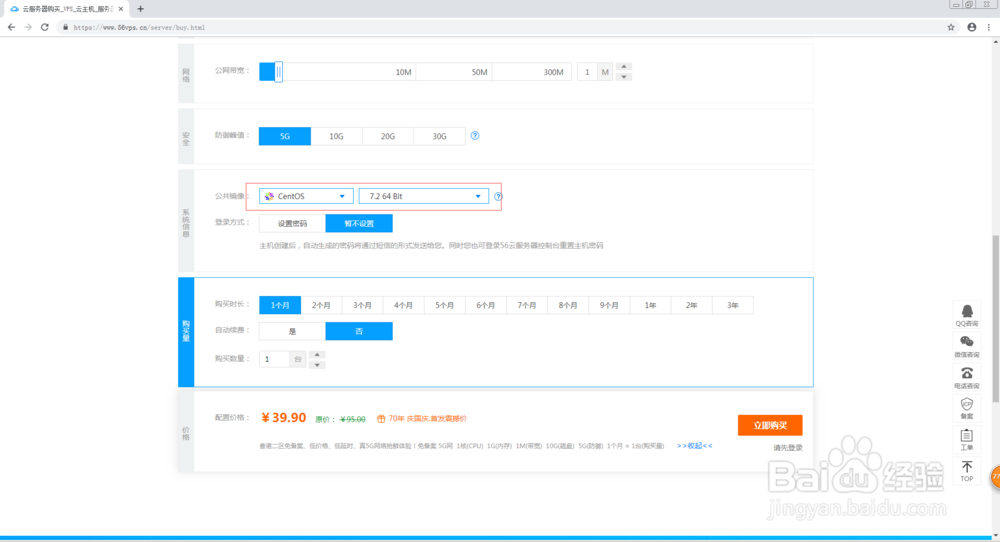
Task: Open QQ consultation bell icon
Action: pos(967,311)
